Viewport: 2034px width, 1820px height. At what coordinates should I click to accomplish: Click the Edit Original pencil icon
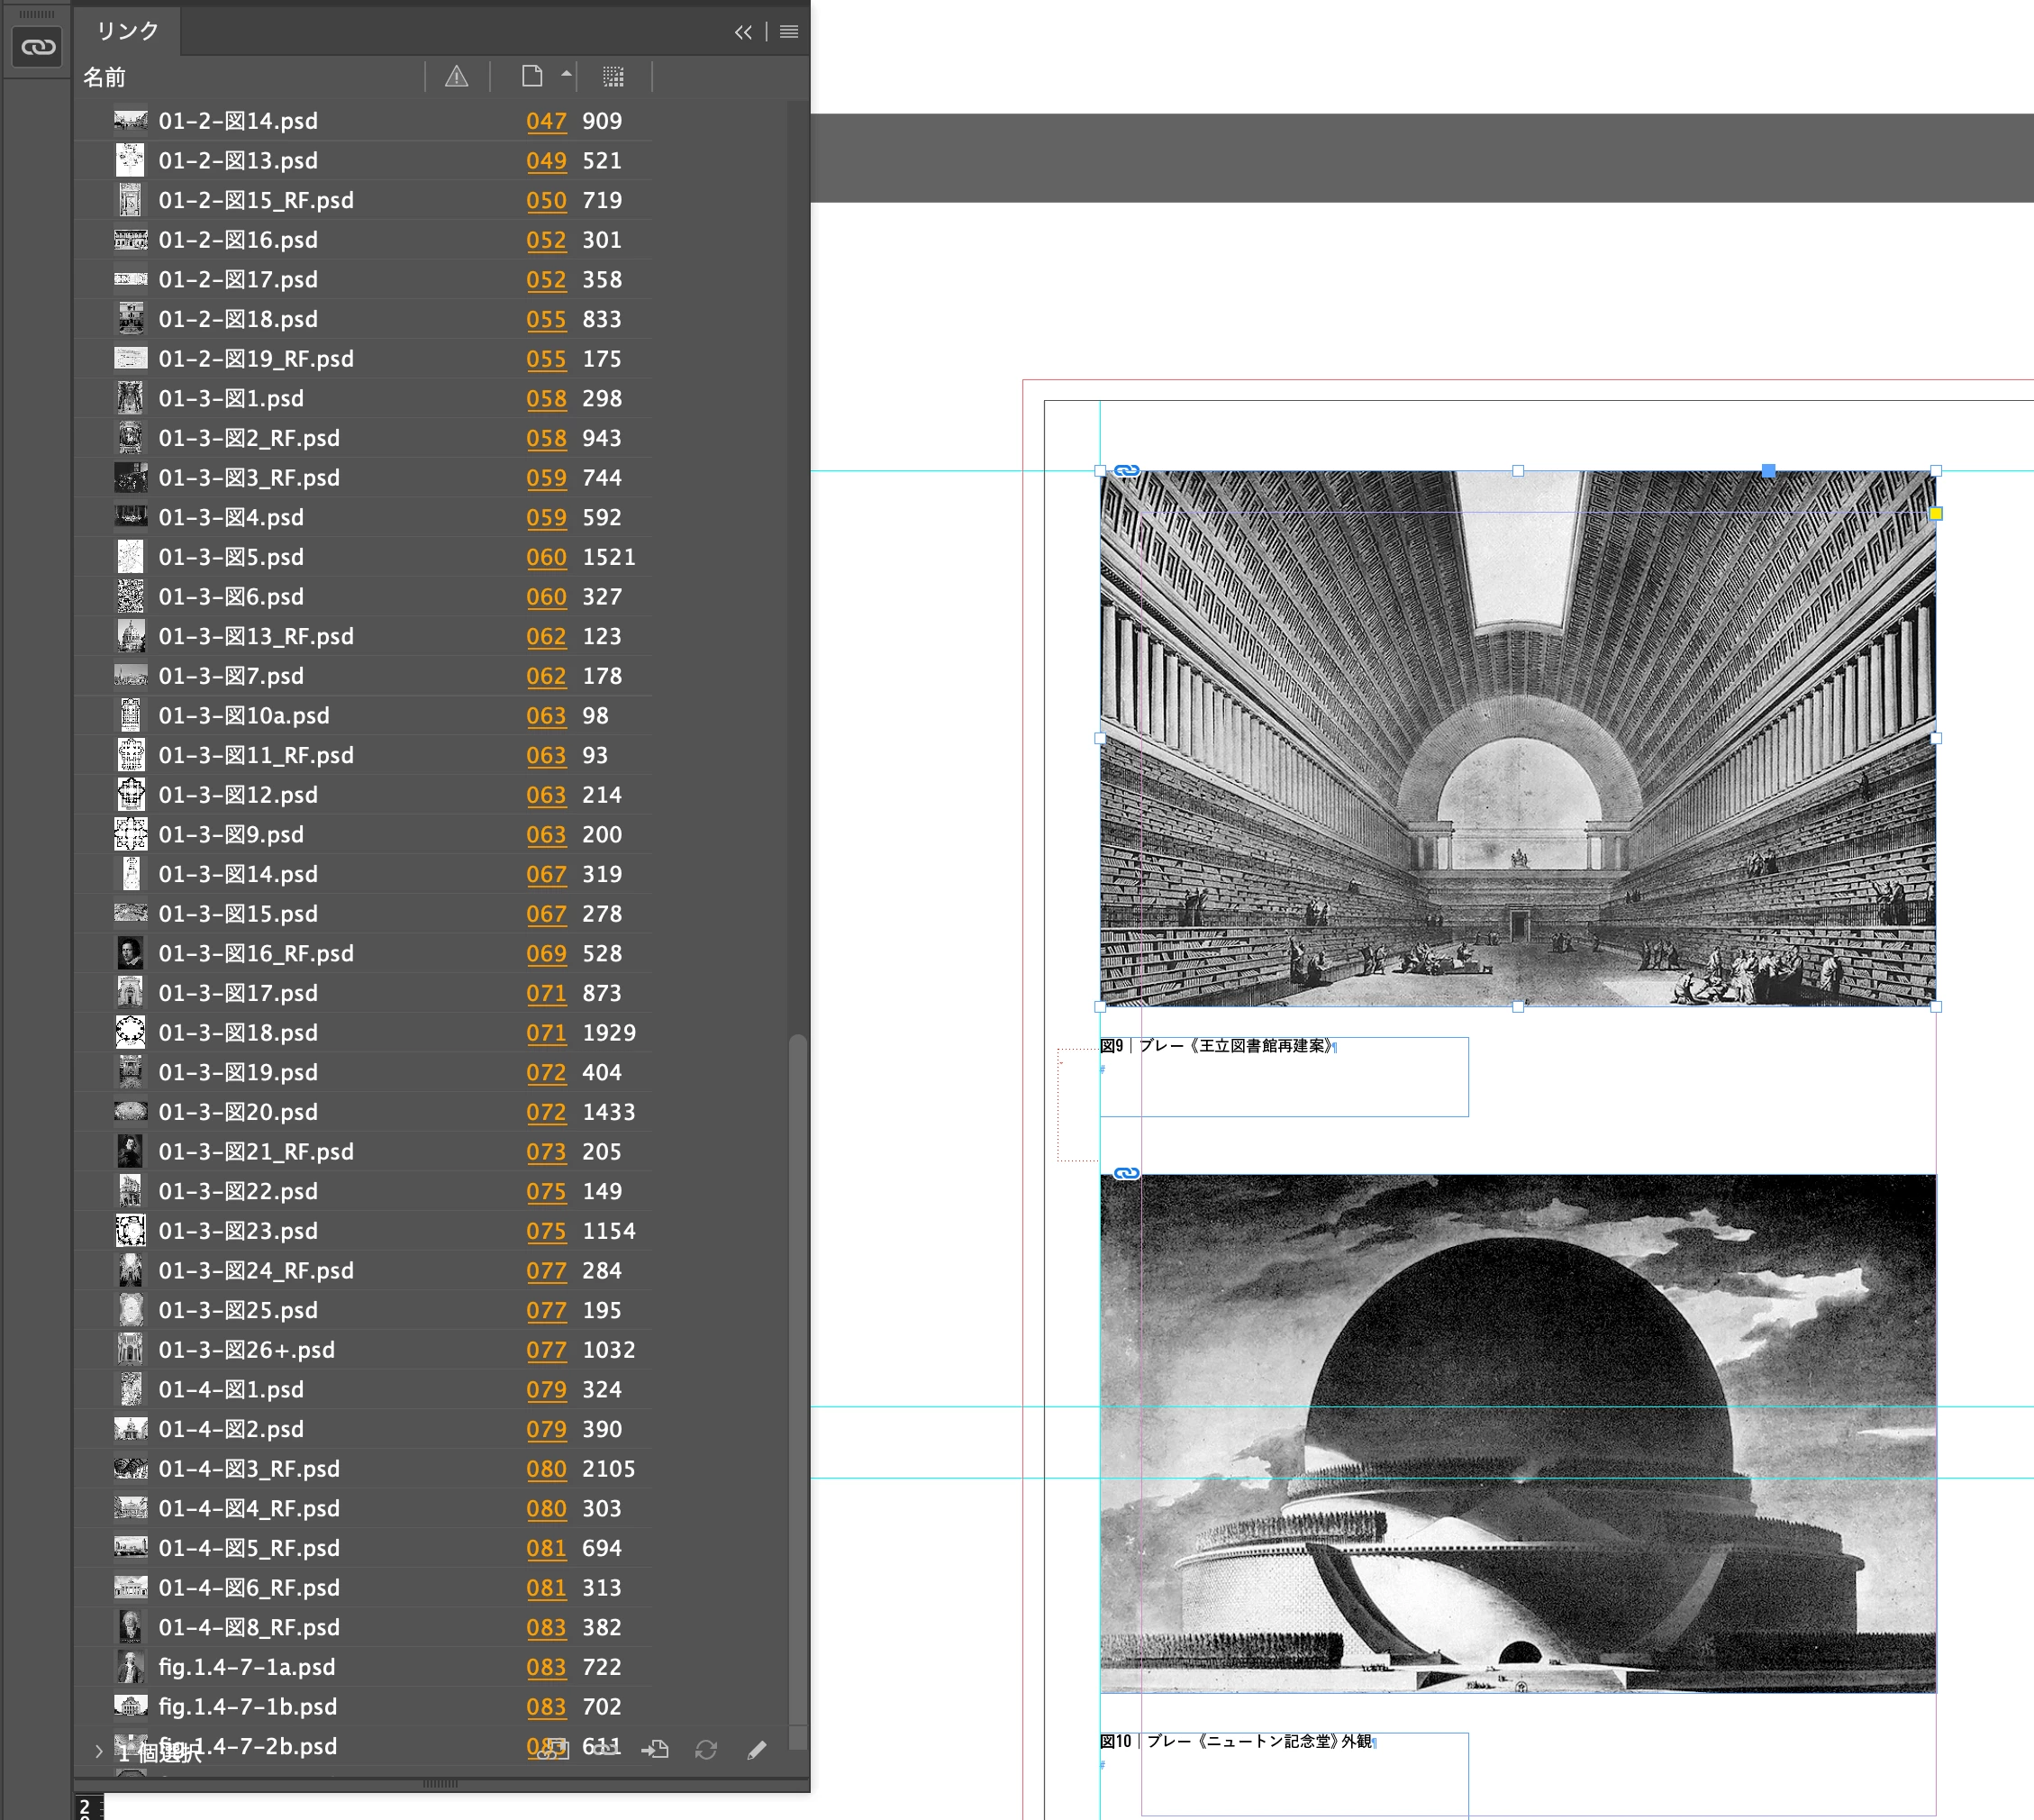click(x=757, y=1749)
